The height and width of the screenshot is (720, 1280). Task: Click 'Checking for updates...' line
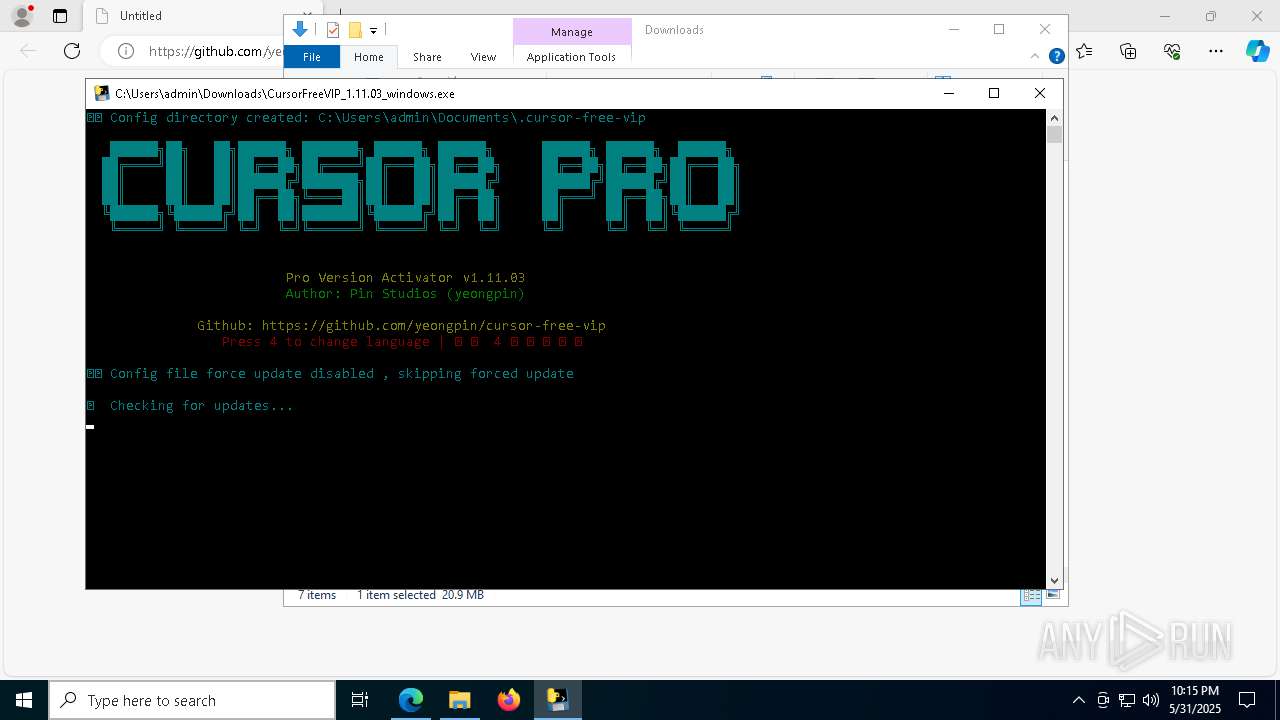(x=201, y=405)
